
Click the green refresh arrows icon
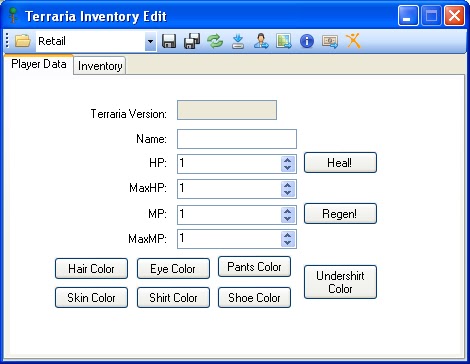215,41
